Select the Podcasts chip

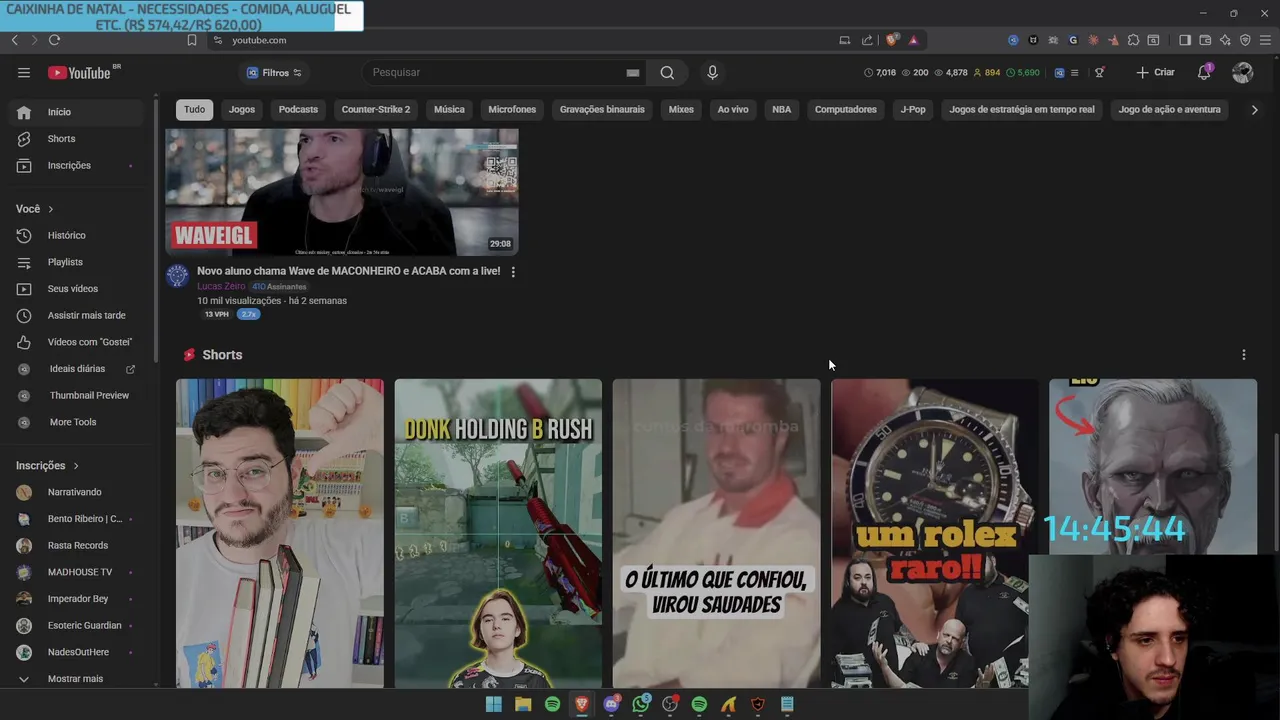[298, 110]
